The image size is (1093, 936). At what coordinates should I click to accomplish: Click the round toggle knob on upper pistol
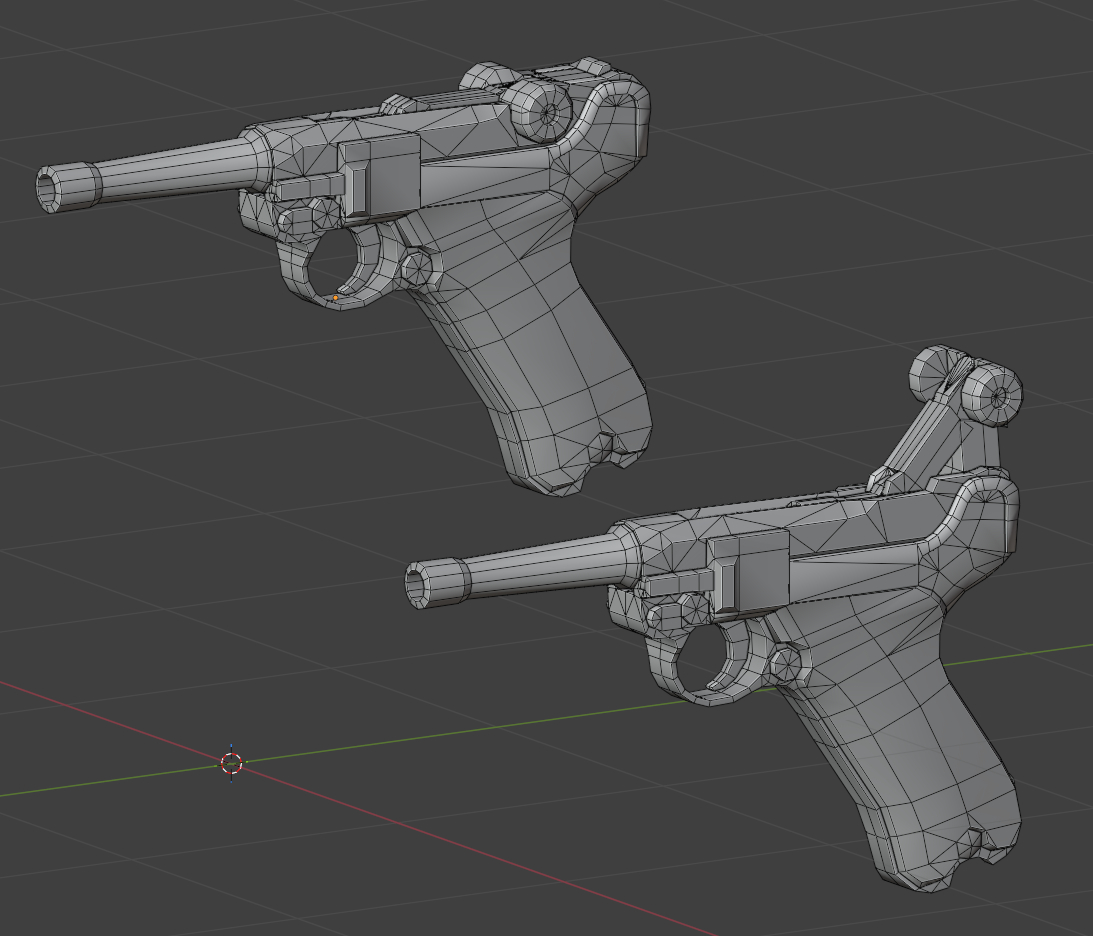coord(541,110)
